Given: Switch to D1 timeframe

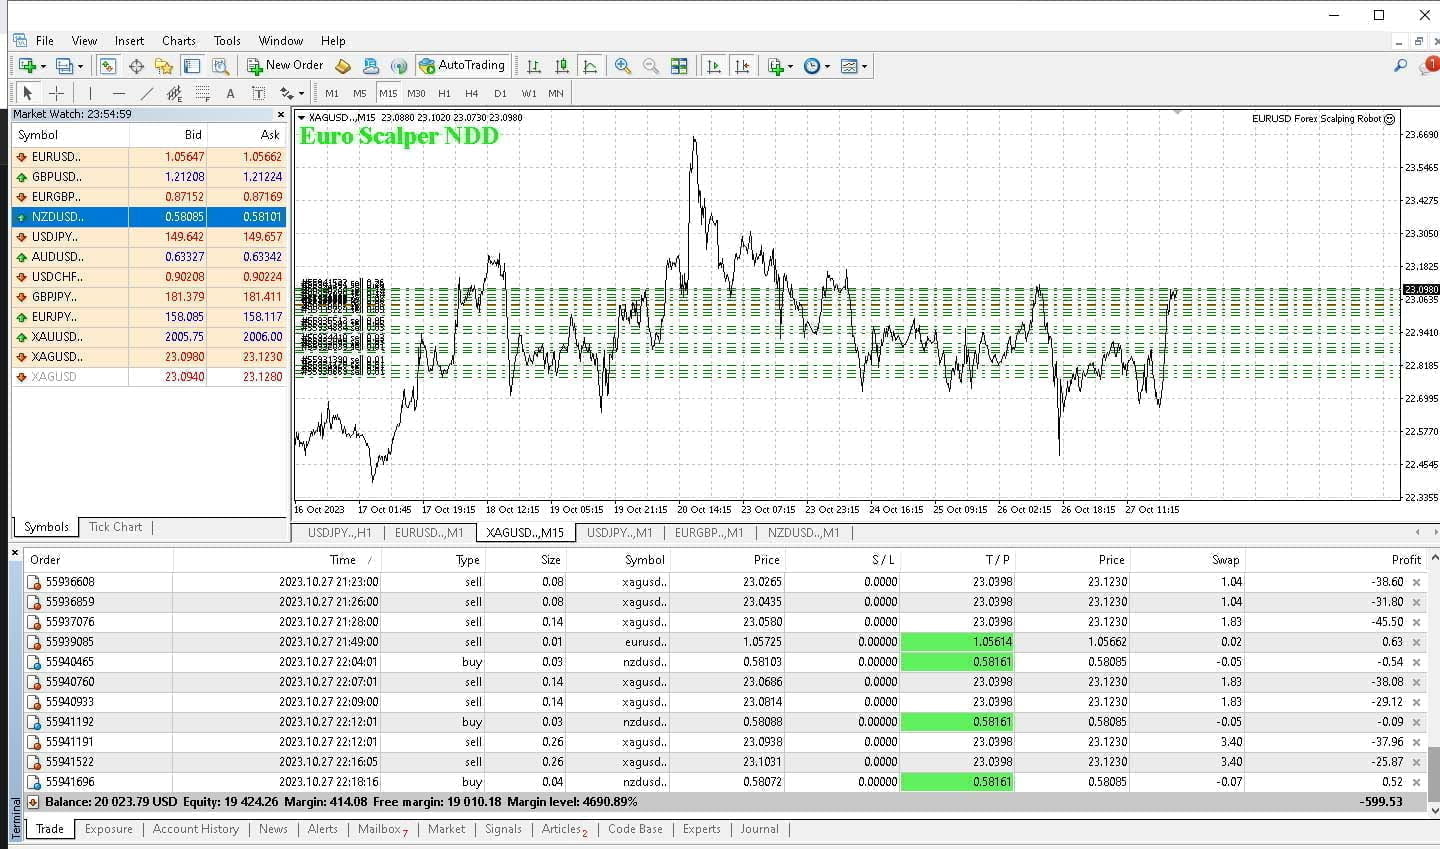Looking at the screenshot, I should point(500,93).
